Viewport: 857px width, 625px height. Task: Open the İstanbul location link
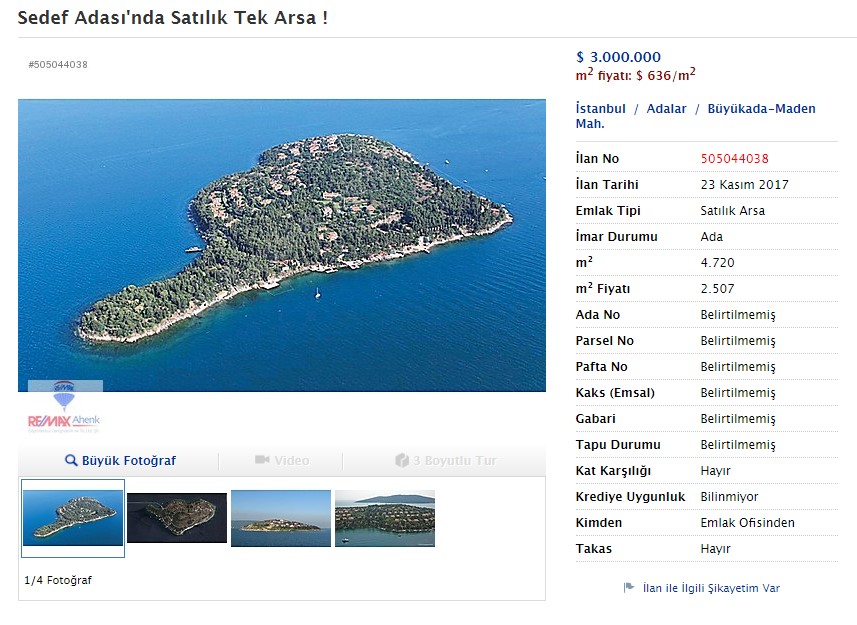[601, 109]
